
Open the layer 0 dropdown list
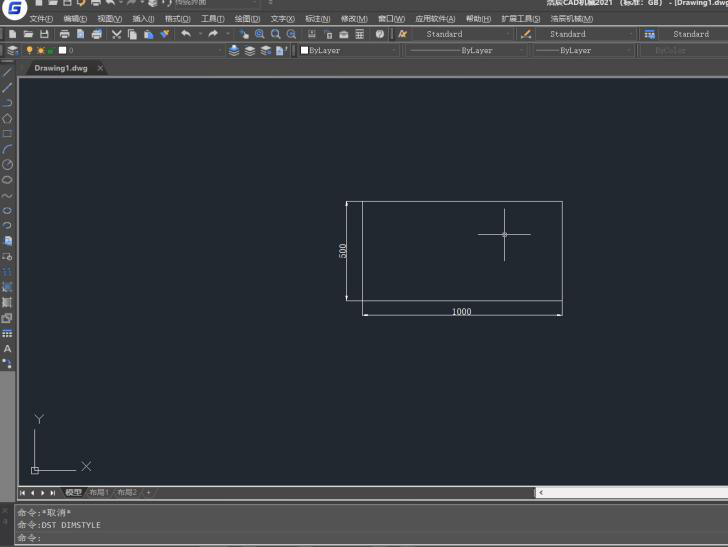point(219,50)
